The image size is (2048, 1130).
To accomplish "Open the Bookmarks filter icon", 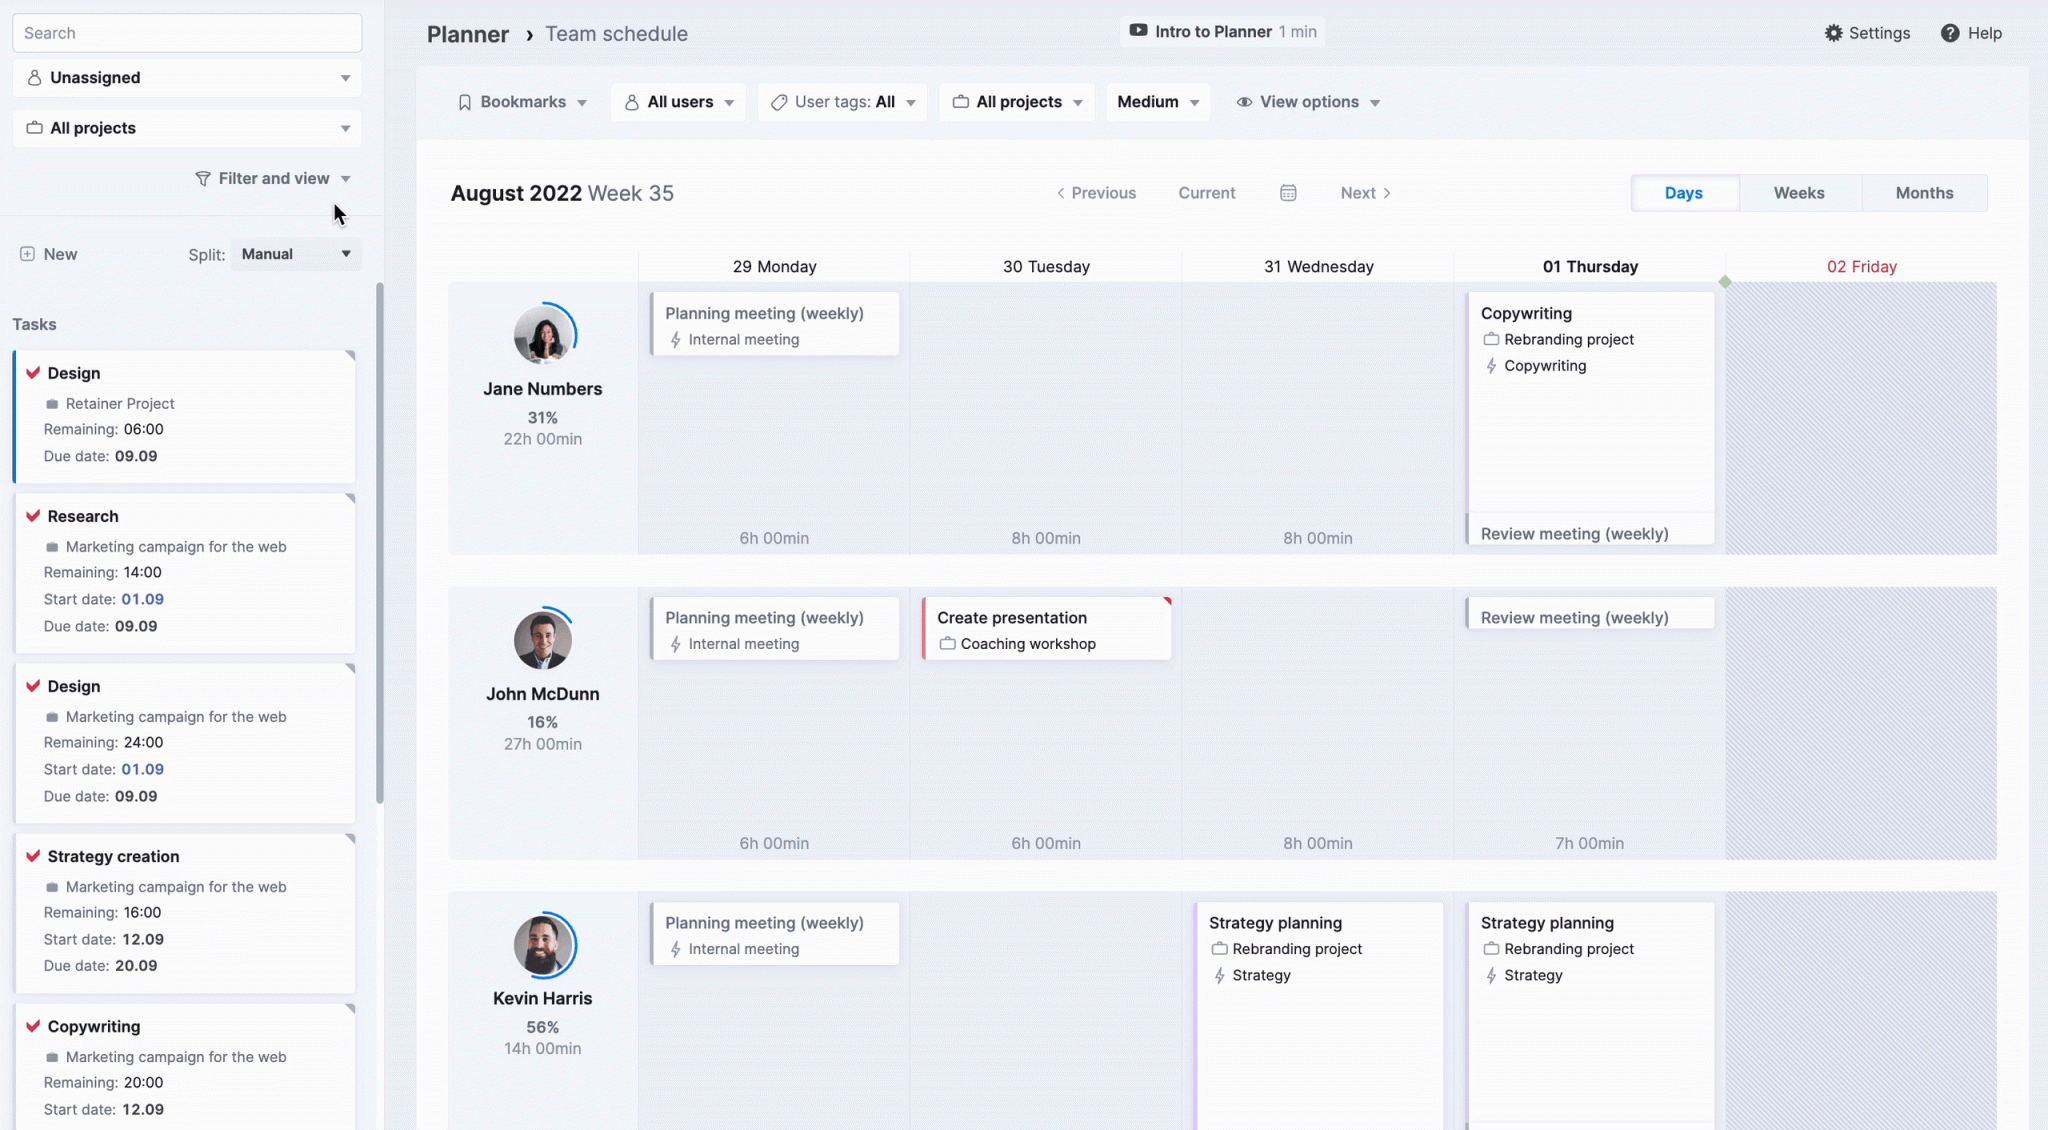I will coord(465,101).
